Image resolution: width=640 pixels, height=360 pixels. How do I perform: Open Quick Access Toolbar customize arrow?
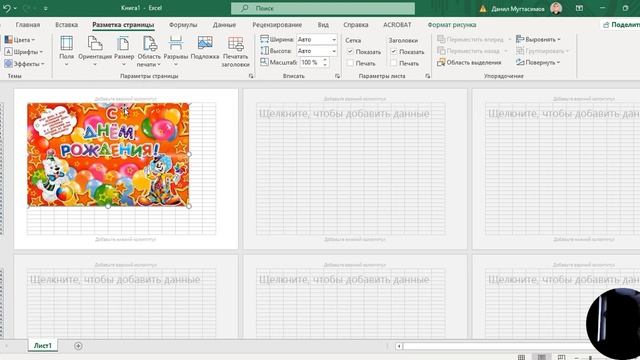(45, 8)
